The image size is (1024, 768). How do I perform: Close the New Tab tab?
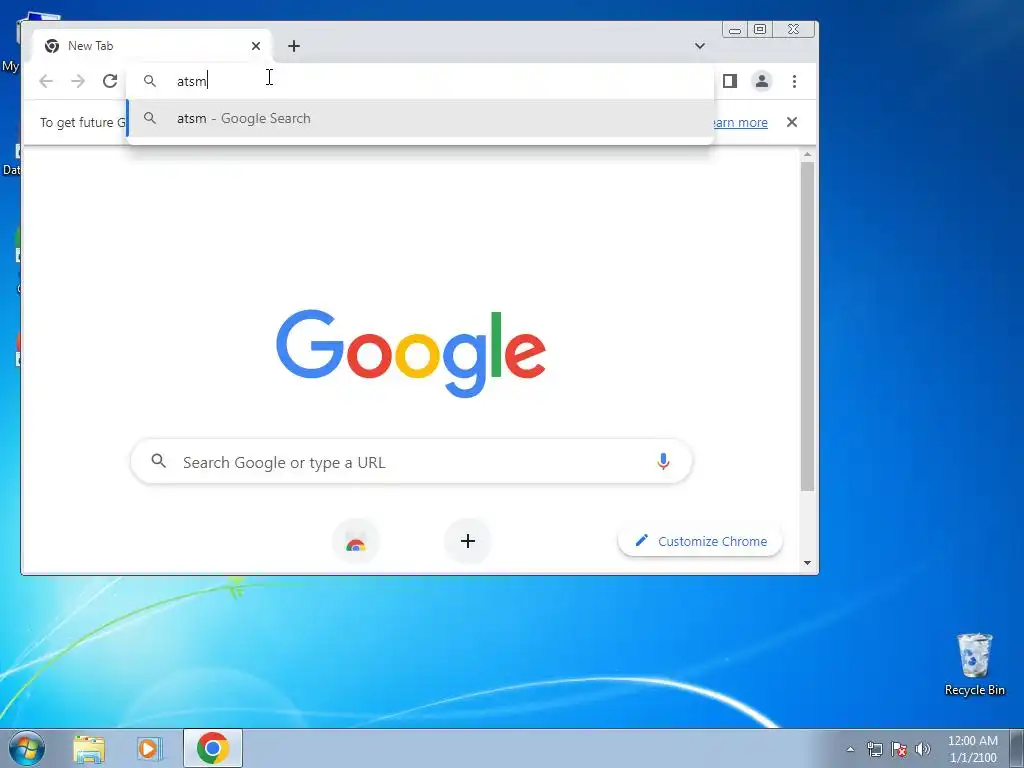(256, 46)
